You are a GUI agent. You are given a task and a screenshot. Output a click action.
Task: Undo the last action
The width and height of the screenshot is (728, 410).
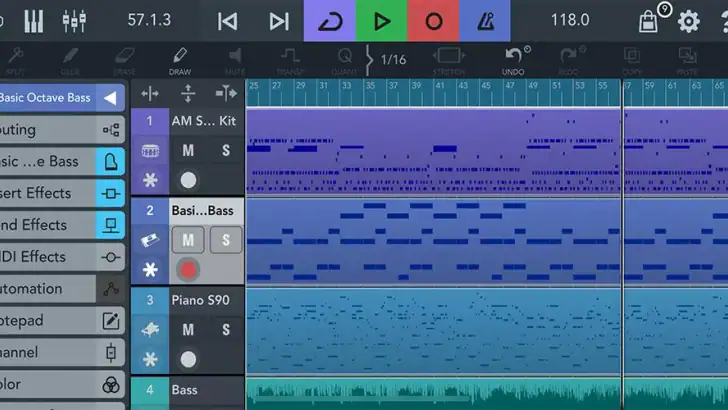(513, 61)
